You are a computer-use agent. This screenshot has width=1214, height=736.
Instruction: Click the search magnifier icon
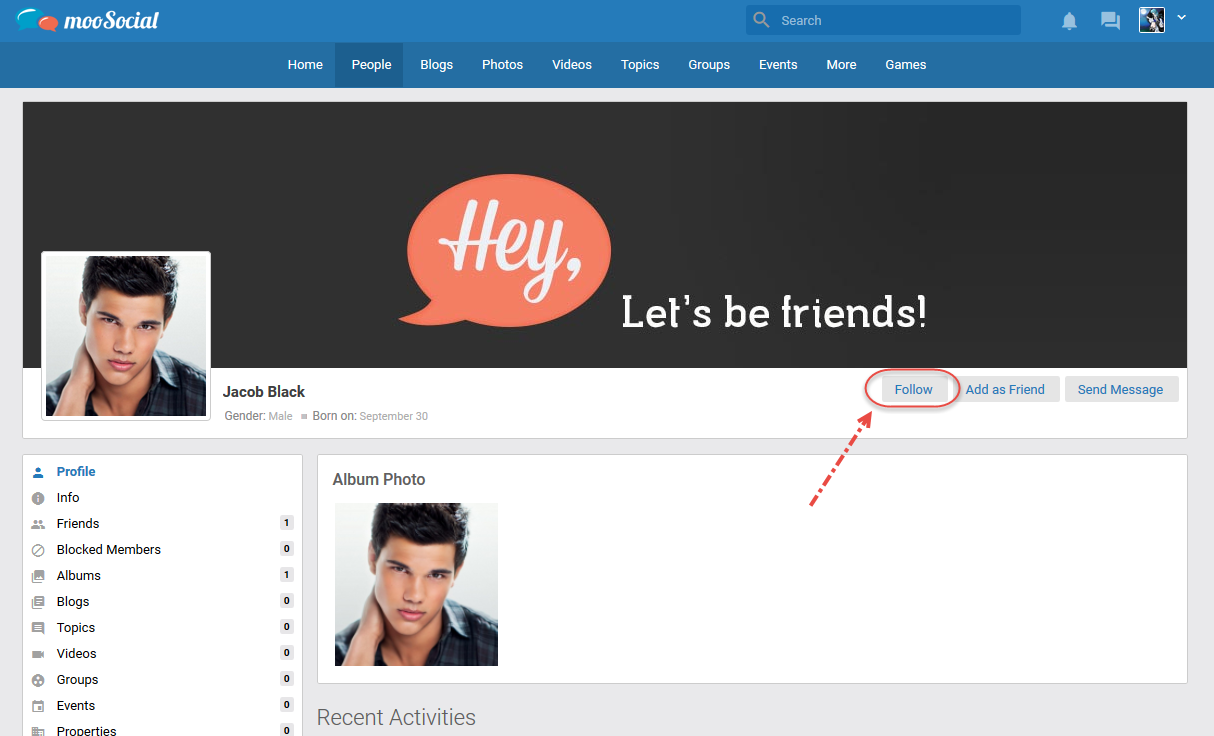coord(762,20)
